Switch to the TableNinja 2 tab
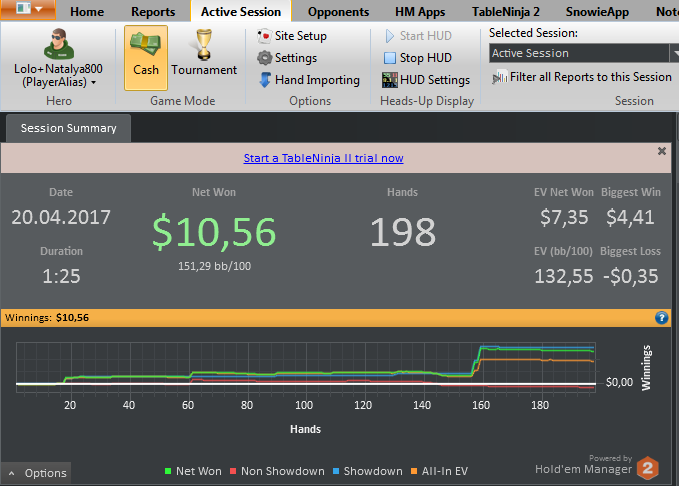 coord(505,12)
